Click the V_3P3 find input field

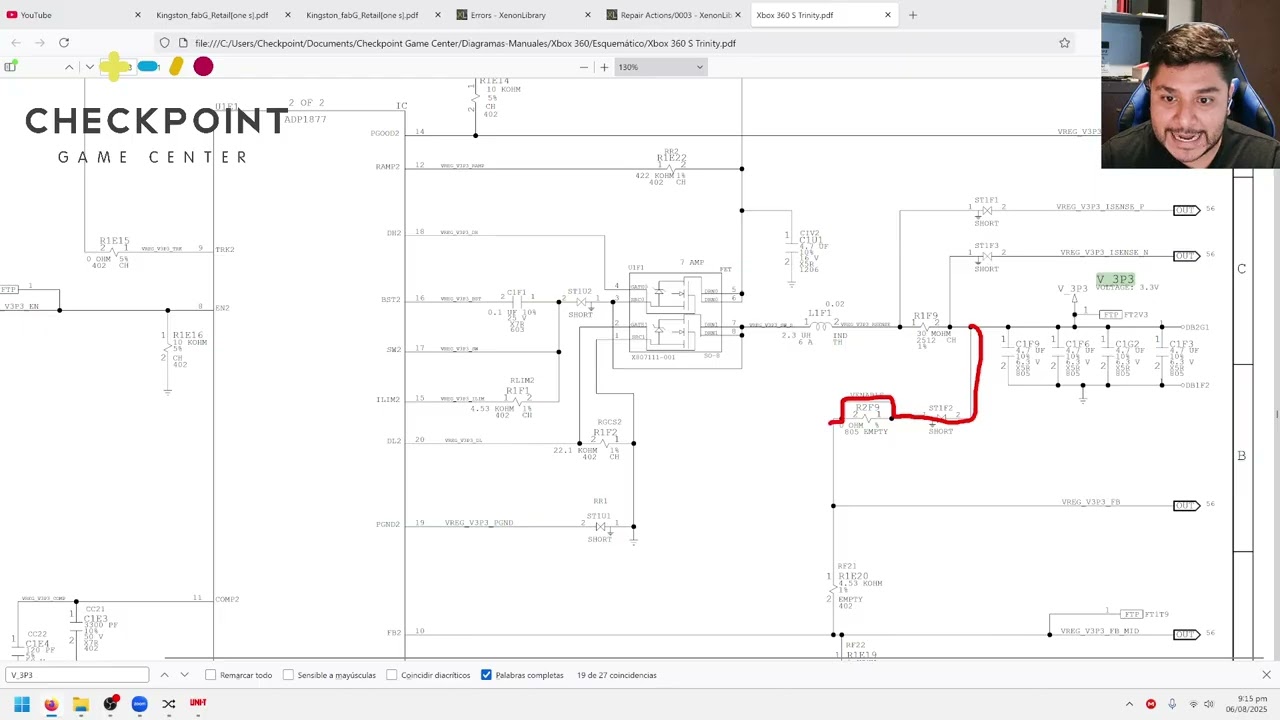[x=77, y=675]
